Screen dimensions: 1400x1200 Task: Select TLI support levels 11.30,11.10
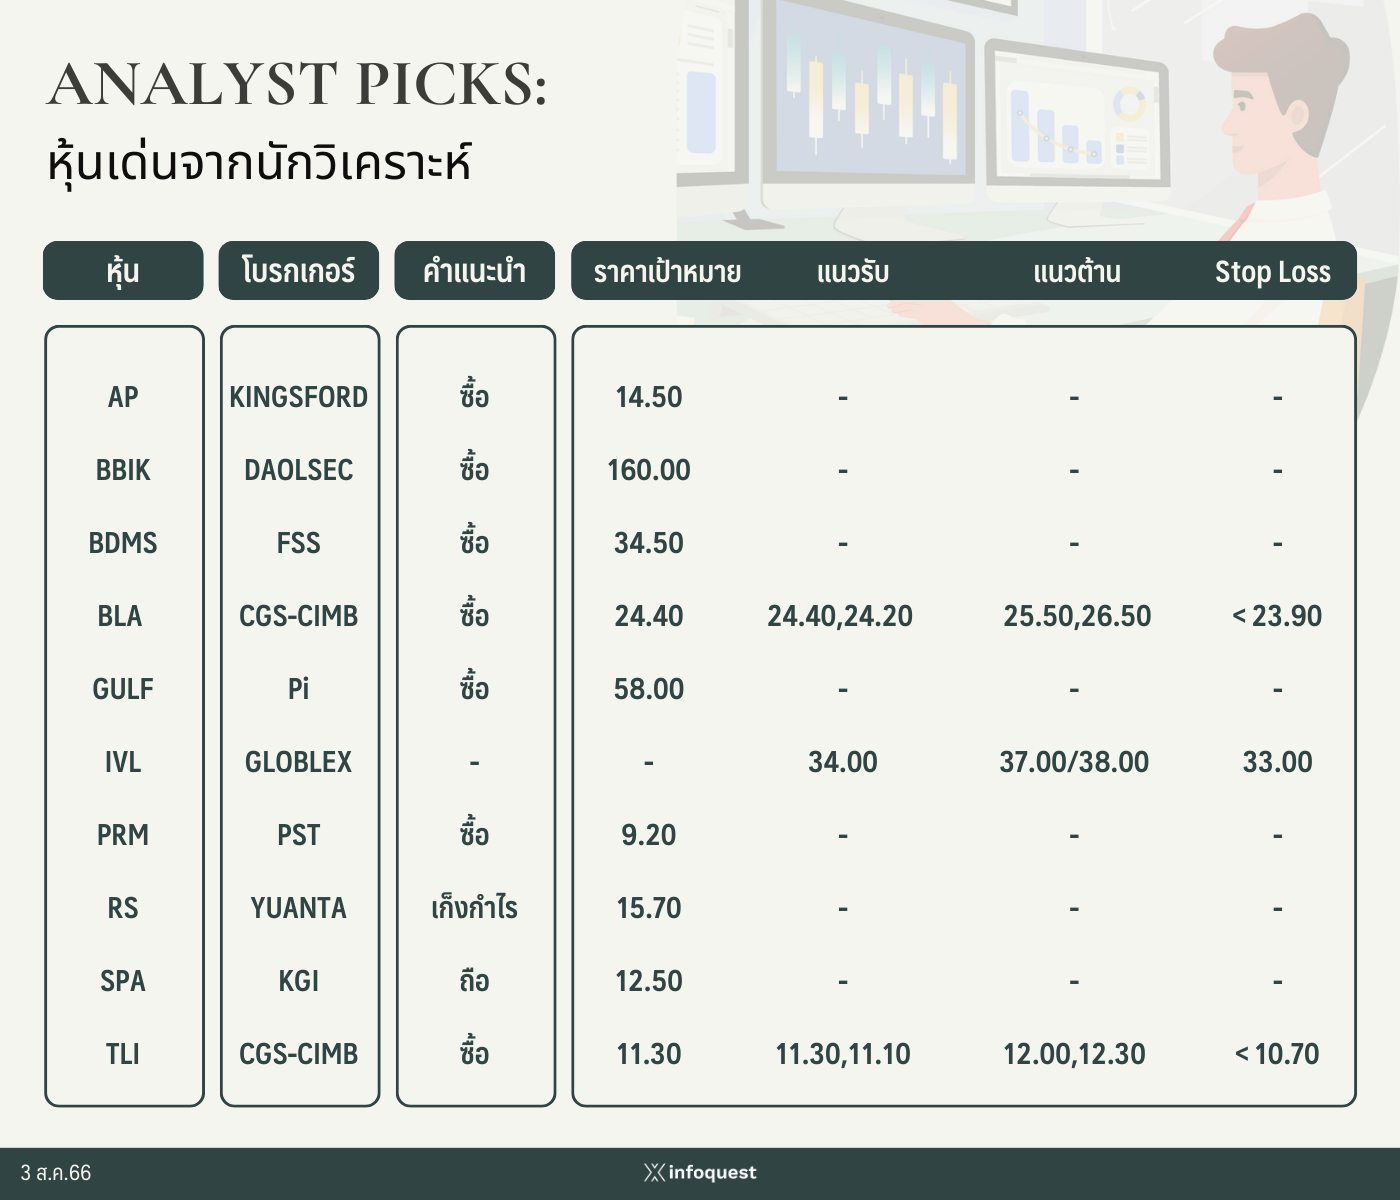click(843, 1054)
